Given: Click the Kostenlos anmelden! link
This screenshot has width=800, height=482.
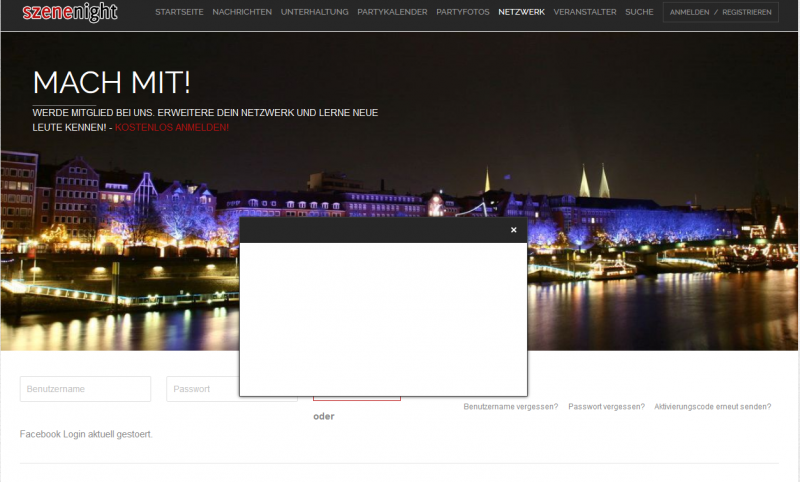Looking at the screenshot, I should click(172, 128).
